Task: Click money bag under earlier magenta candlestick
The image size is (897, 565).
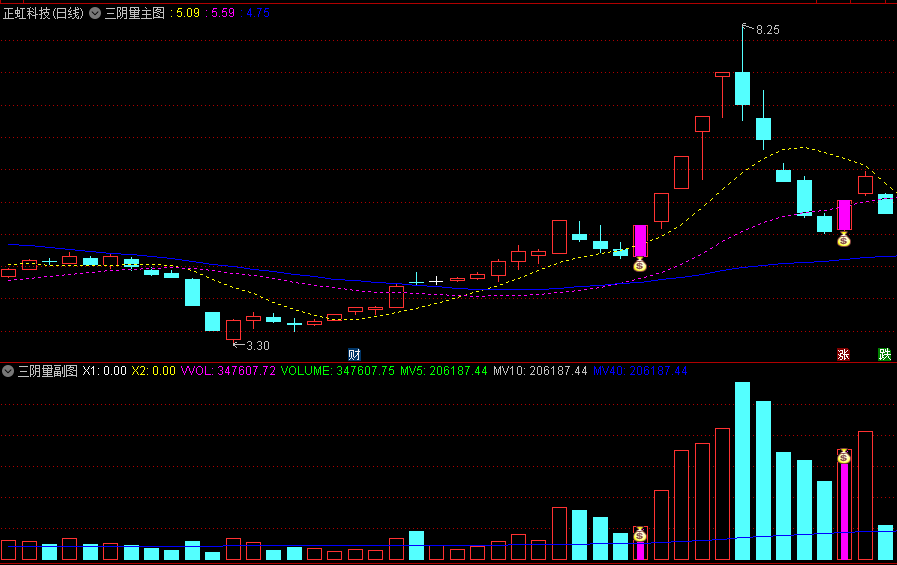Action: click(x=640, y=265)
